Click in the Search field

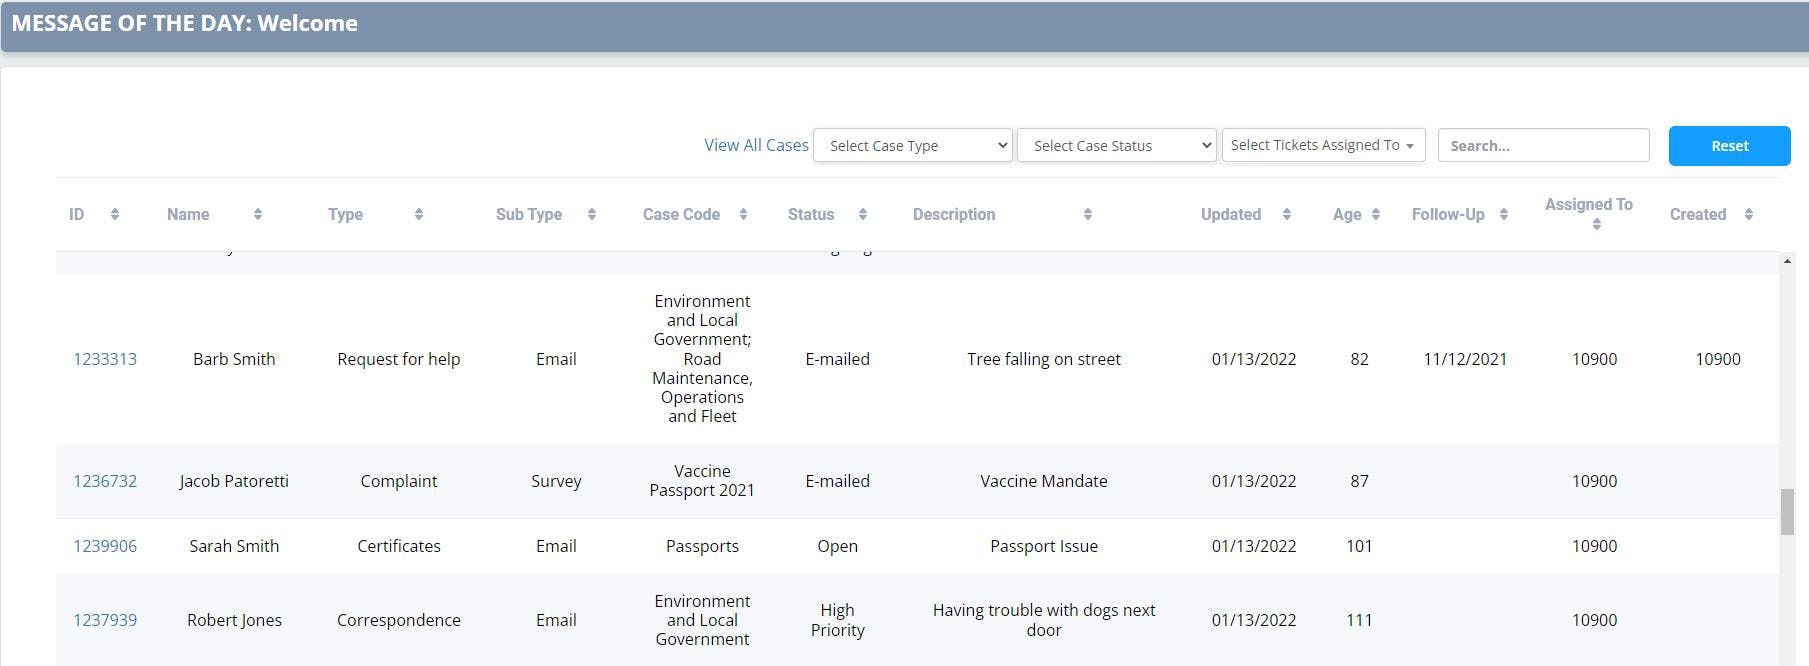coord(1543,146)
